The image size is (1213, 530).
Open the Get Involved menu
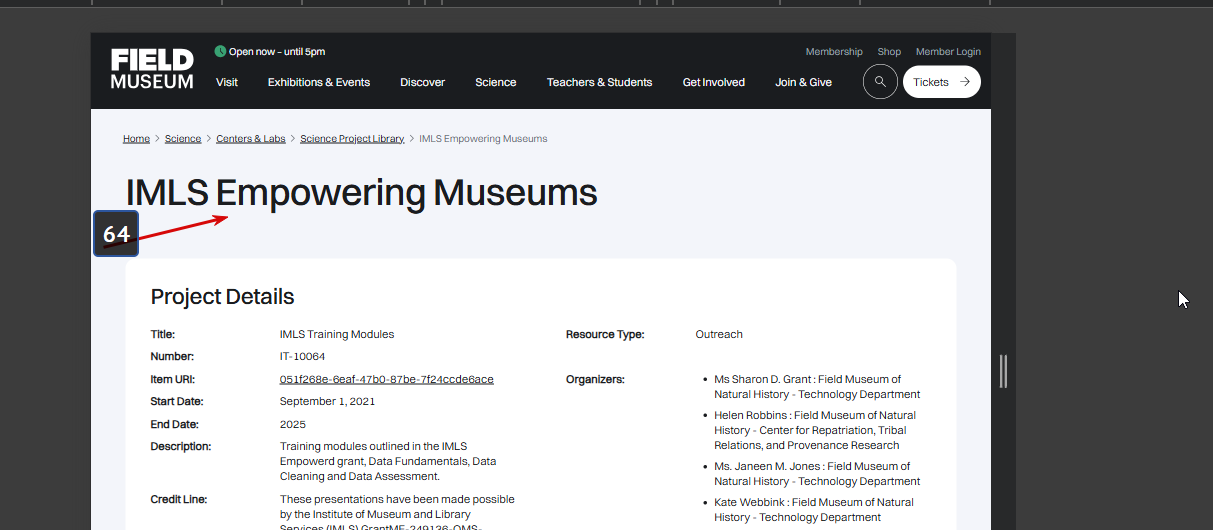click(x=714, y=82)
